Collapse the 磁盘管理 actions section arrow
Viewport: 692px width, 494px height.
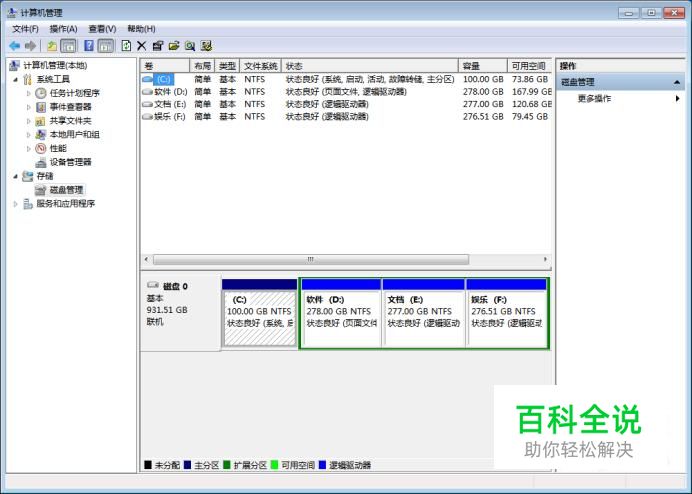pos(677,82)
